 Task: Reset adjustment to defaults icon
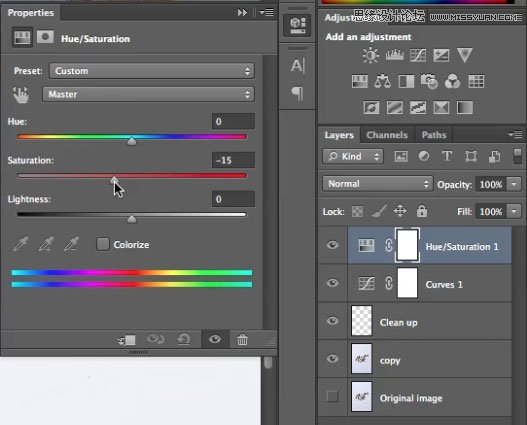[184, 340]
